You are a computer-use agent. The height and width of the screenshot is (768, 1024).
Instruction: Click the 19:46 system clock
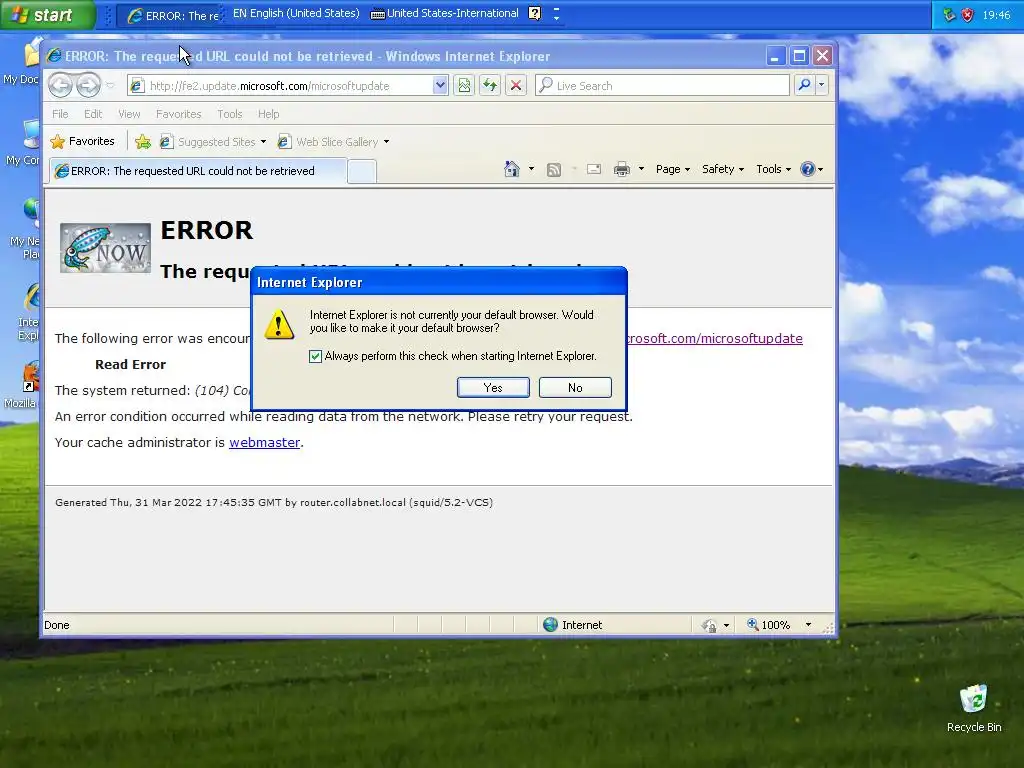(x=996, y=15)
